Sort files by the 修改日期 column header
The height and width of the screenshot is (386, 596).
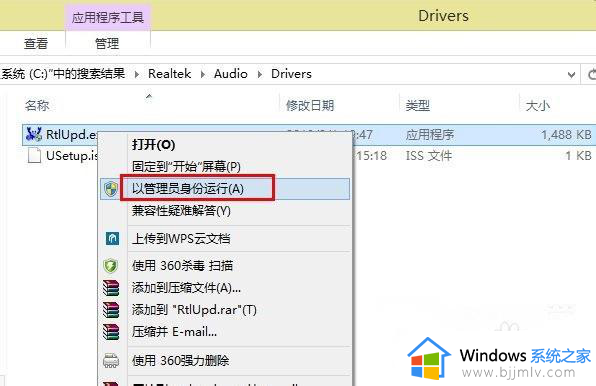click(310, 105)
